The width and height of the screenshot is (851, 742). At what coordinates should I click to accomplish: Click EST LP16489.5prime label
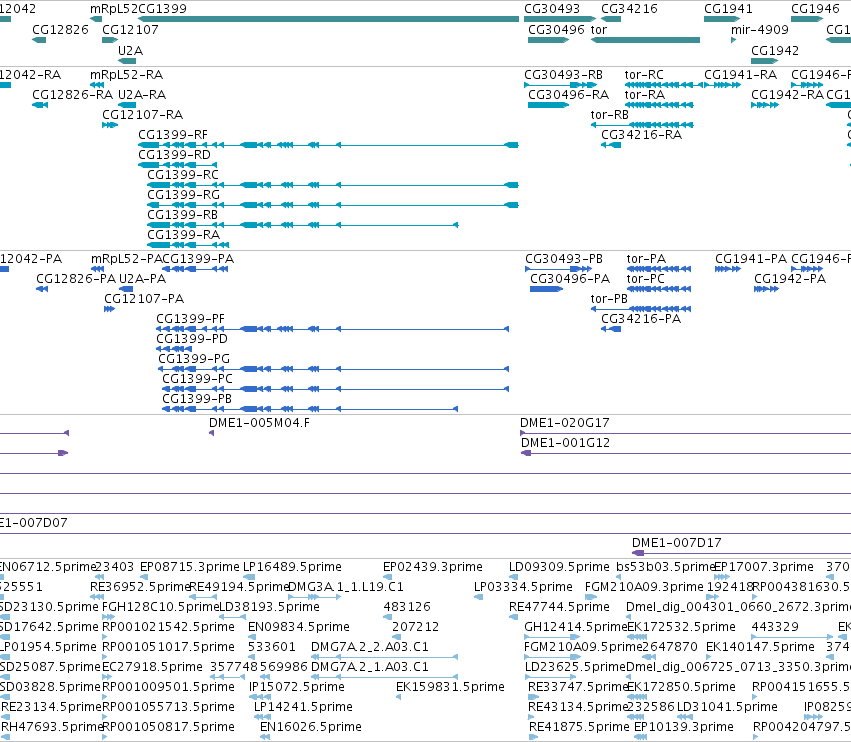(x=293, y=567)
